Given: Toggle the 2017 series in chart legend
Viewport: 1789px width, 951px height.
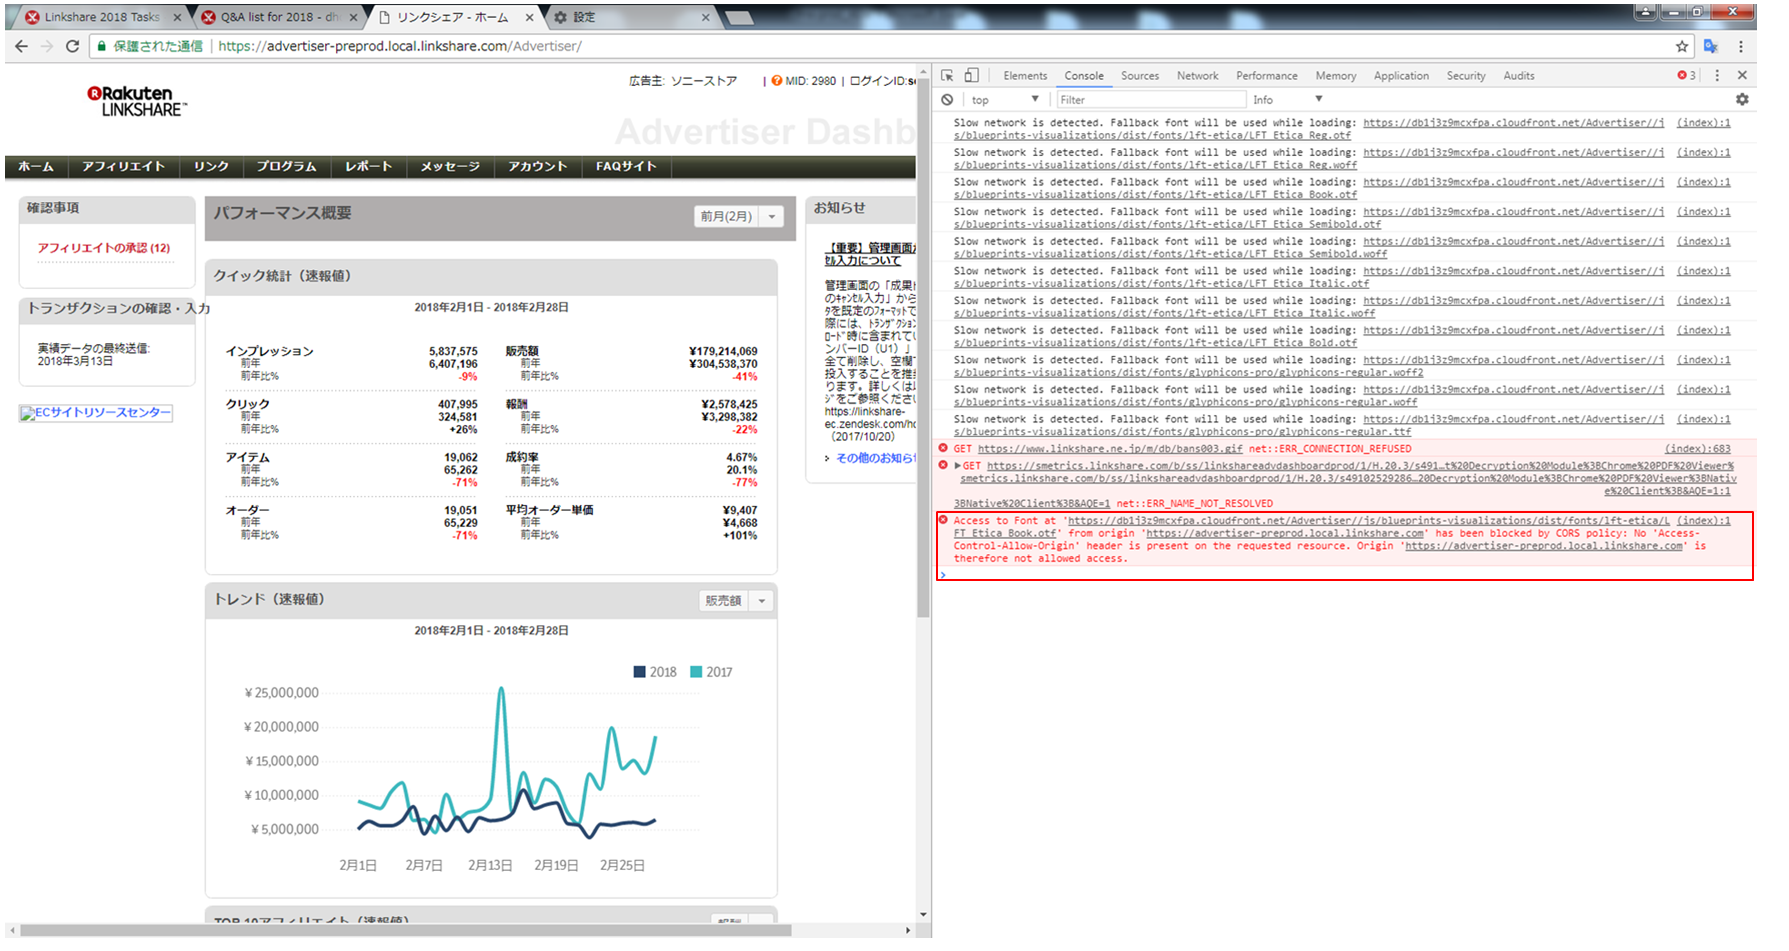Looking at the screenshot, I should (711, 672).
